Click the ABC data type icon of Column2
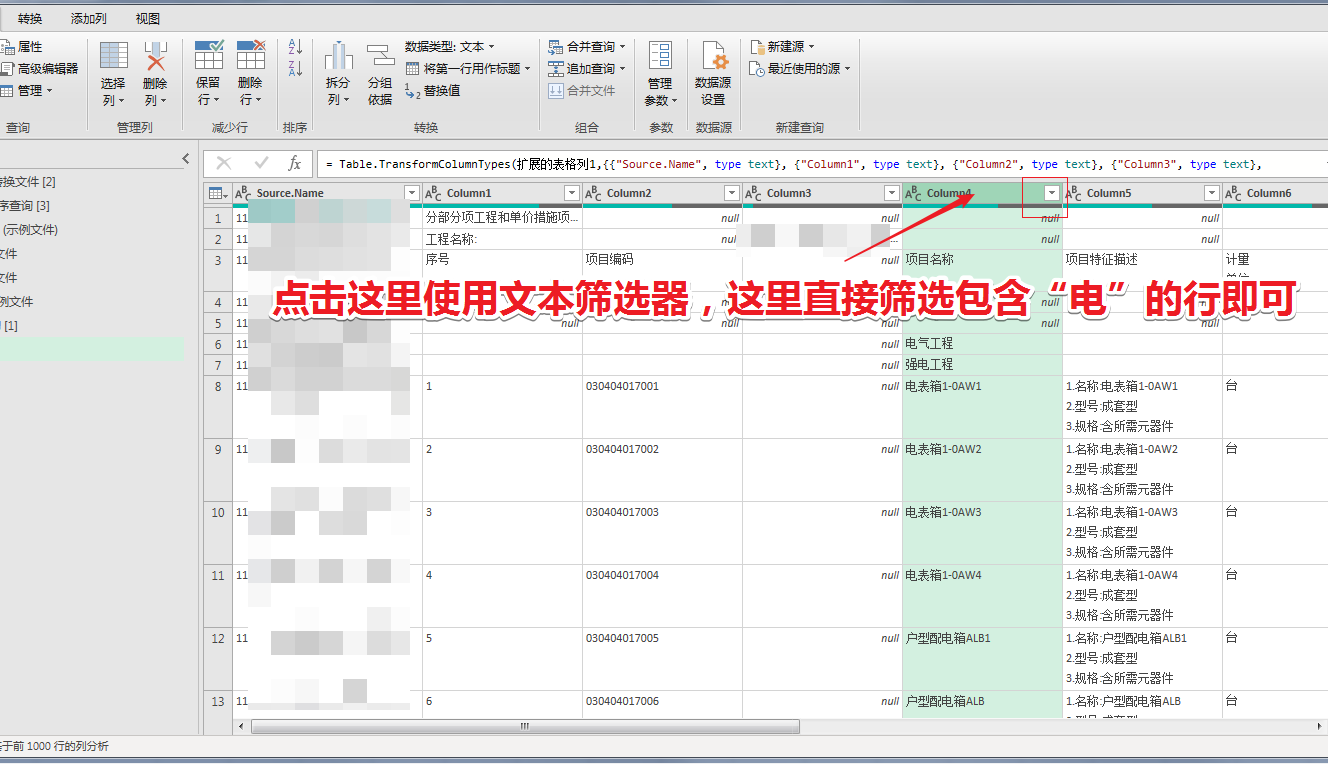Image resolution: width=1328 pixels, height=764 pixels. click(x=594, y=193)
